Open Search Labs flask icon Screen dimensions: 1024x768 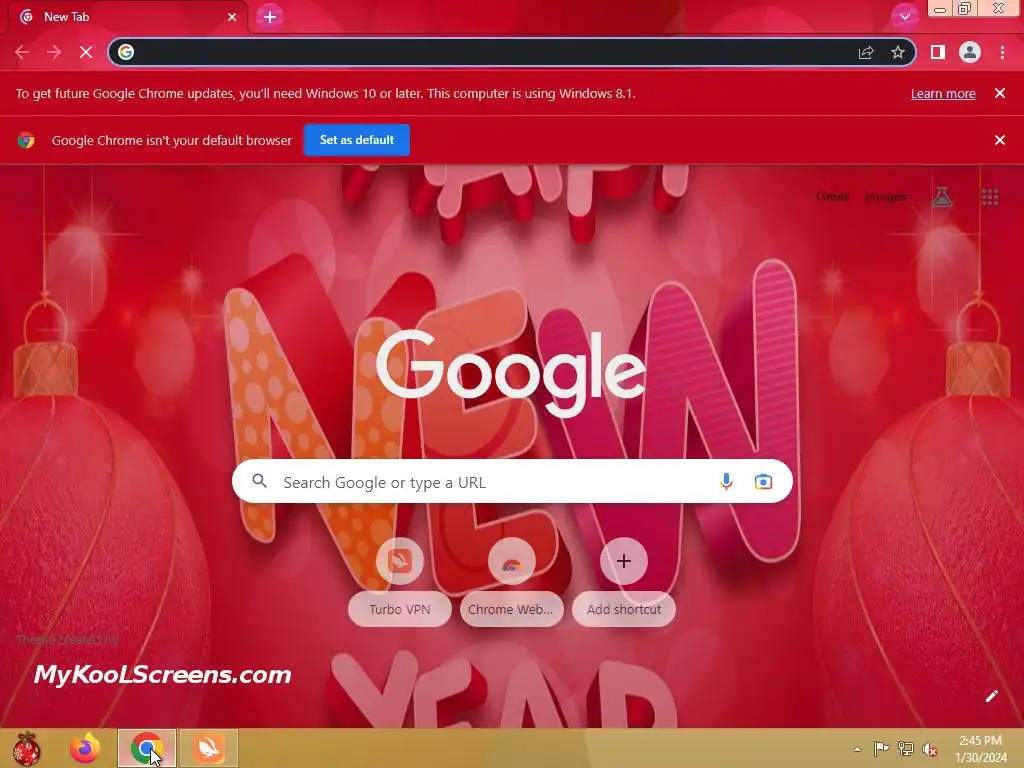(942, 197)
